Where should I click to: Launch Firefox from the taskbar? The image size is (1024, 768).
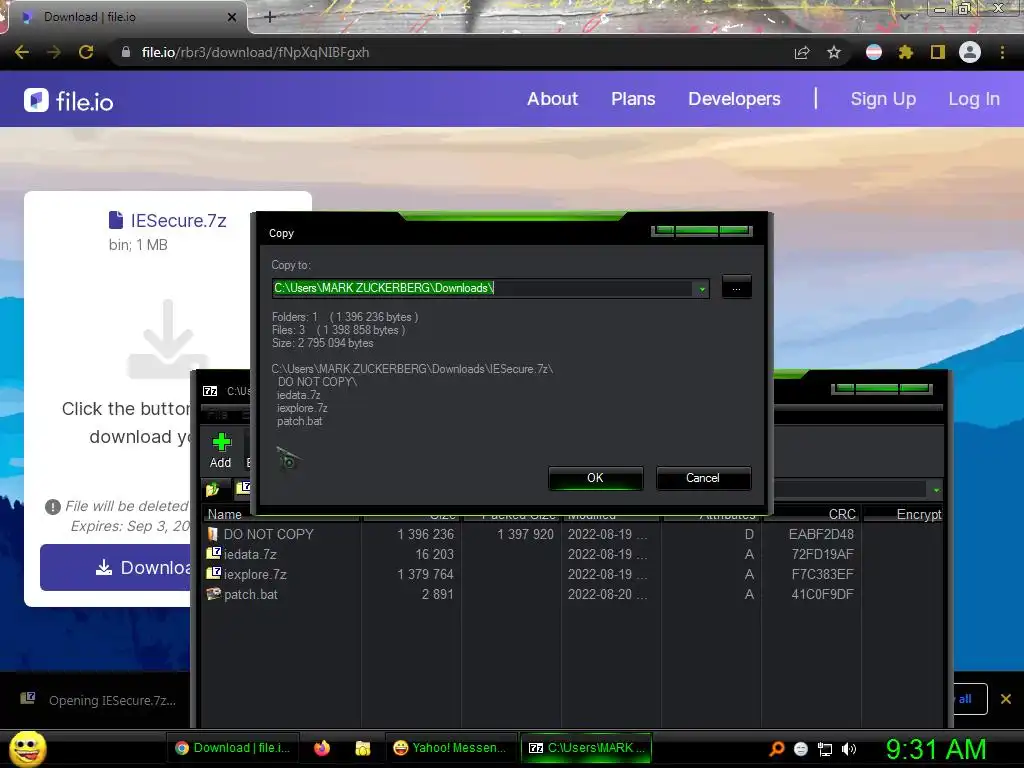pos(322,748)
